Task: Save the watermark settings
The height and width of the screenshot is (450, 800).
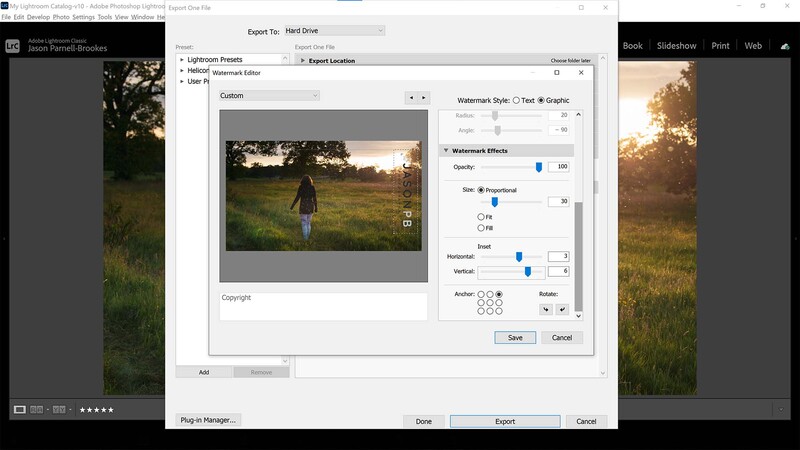Action: click(x=515, y=338)
